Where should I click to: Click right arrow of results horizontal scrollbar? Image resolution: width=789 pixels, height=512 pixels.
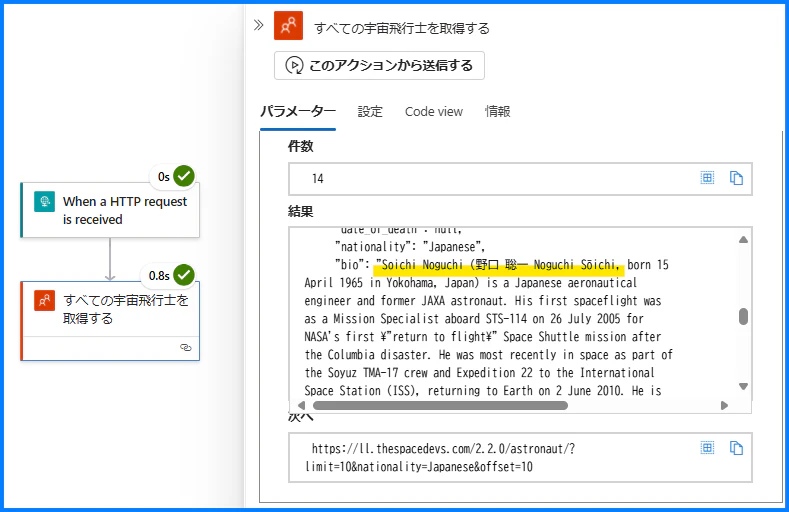pyautogui.click(x=724, y=405)
